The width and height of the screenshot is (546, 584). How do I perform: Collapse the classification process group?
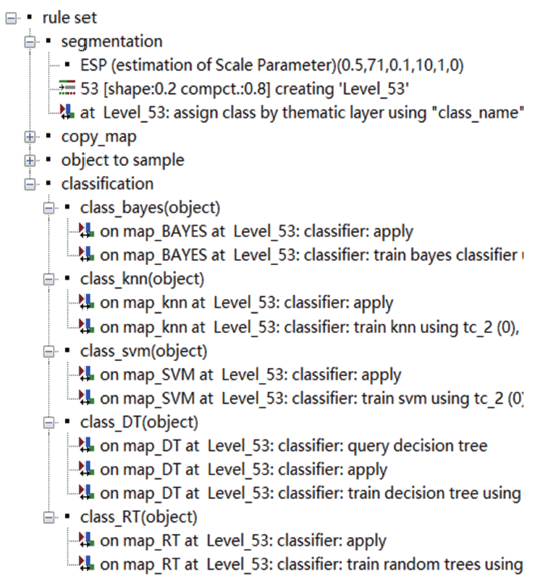tap(30, 184)
